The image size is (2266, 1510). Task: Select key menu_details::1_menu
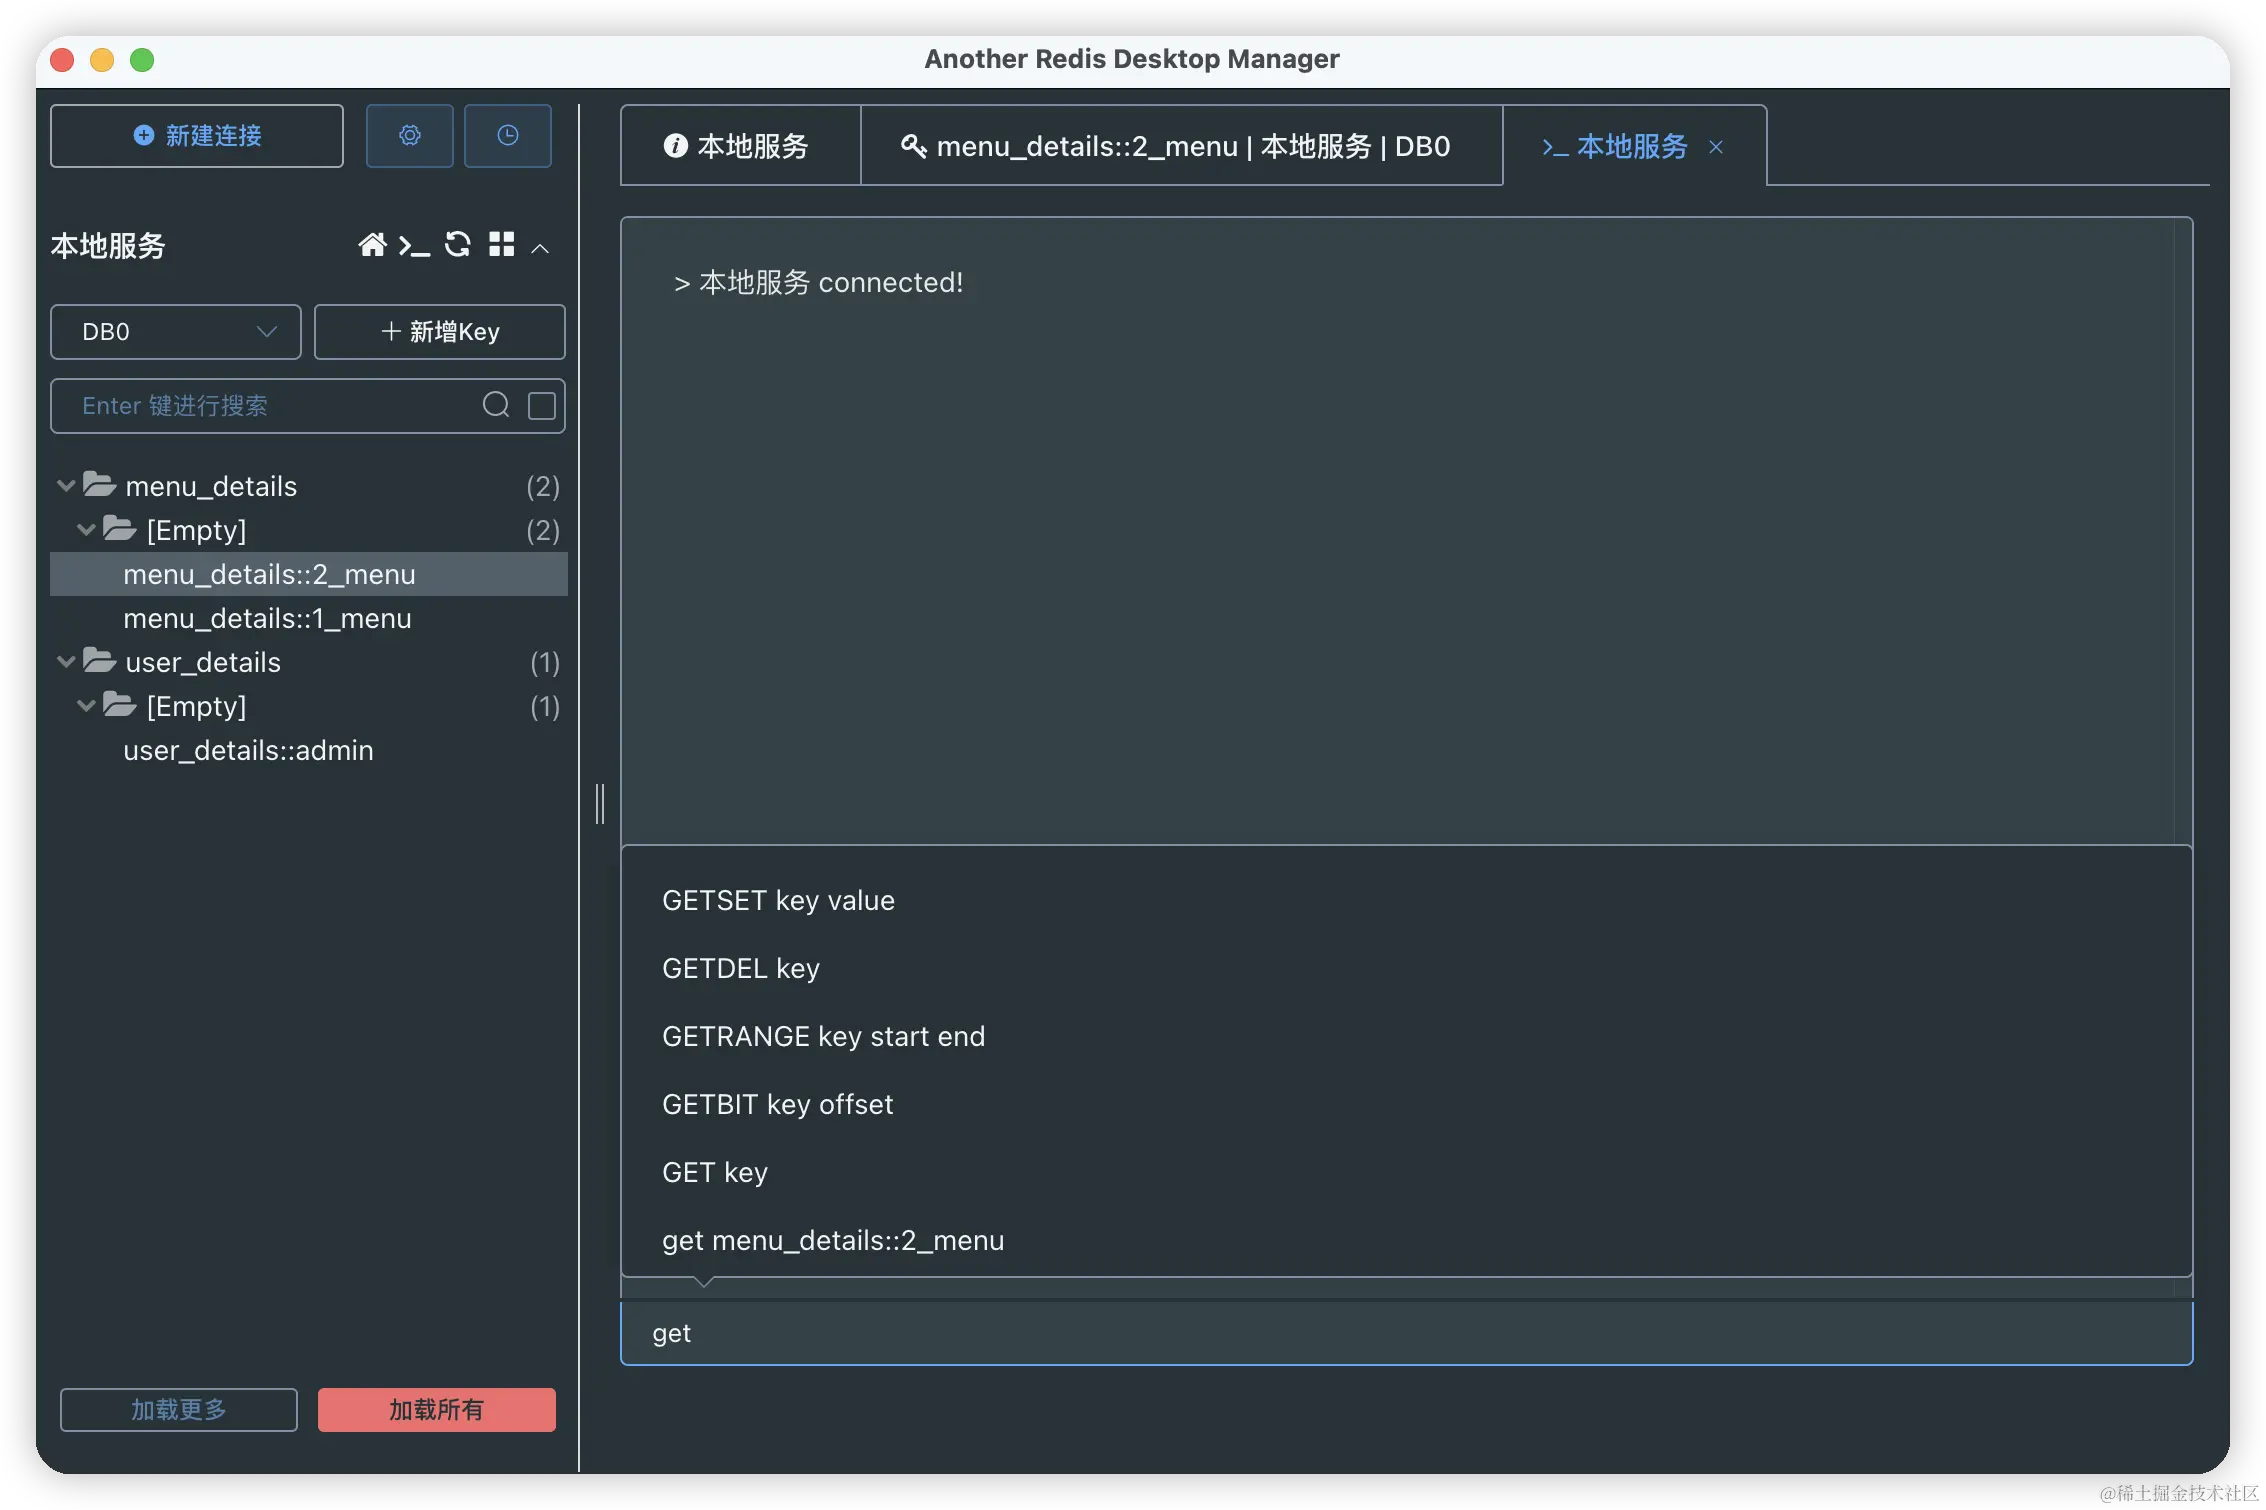pos(309,618)
